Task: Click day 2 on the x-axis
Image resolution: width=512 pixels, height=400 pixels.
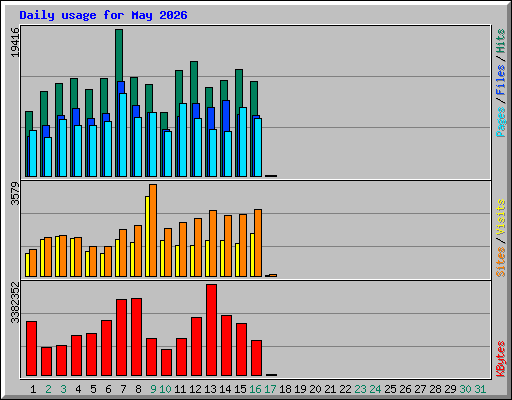Action: click(48, 389)
